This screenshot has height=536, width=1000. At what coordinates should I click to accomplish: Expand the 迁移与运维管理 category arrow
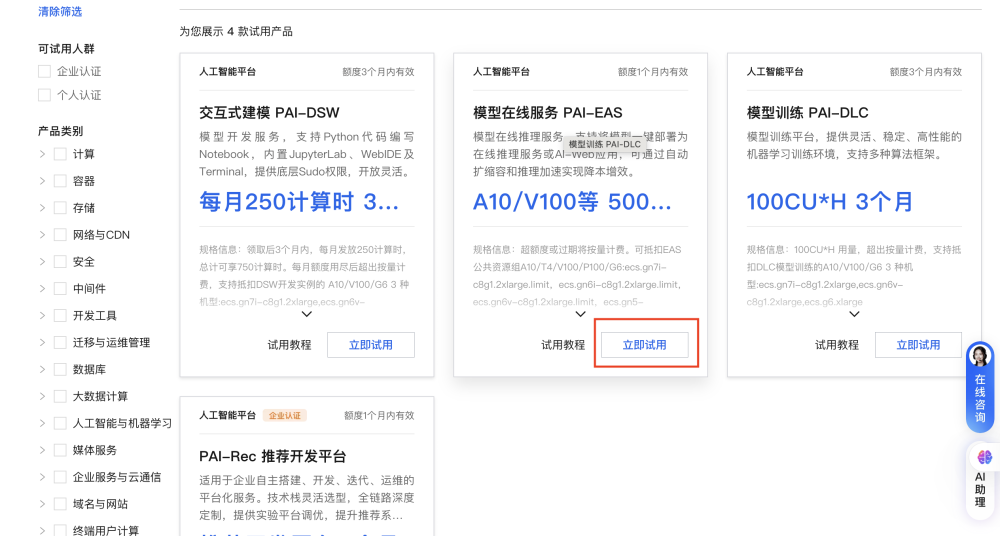[42, 343]
